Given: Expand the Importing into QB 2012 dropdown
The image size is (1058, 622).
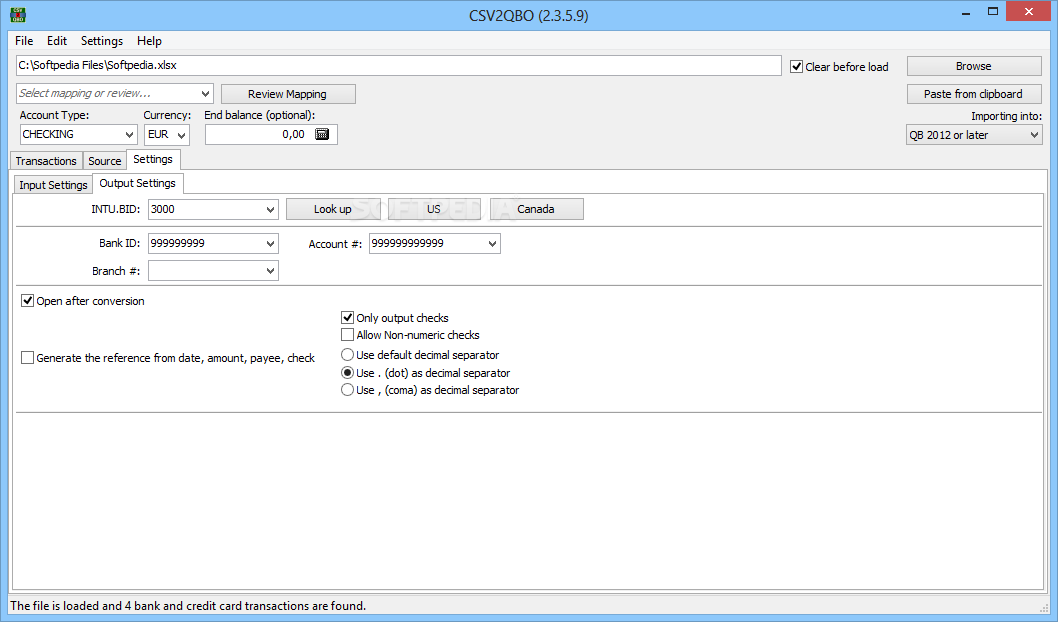Looking at the screenshot, I should pos(1034,135).
